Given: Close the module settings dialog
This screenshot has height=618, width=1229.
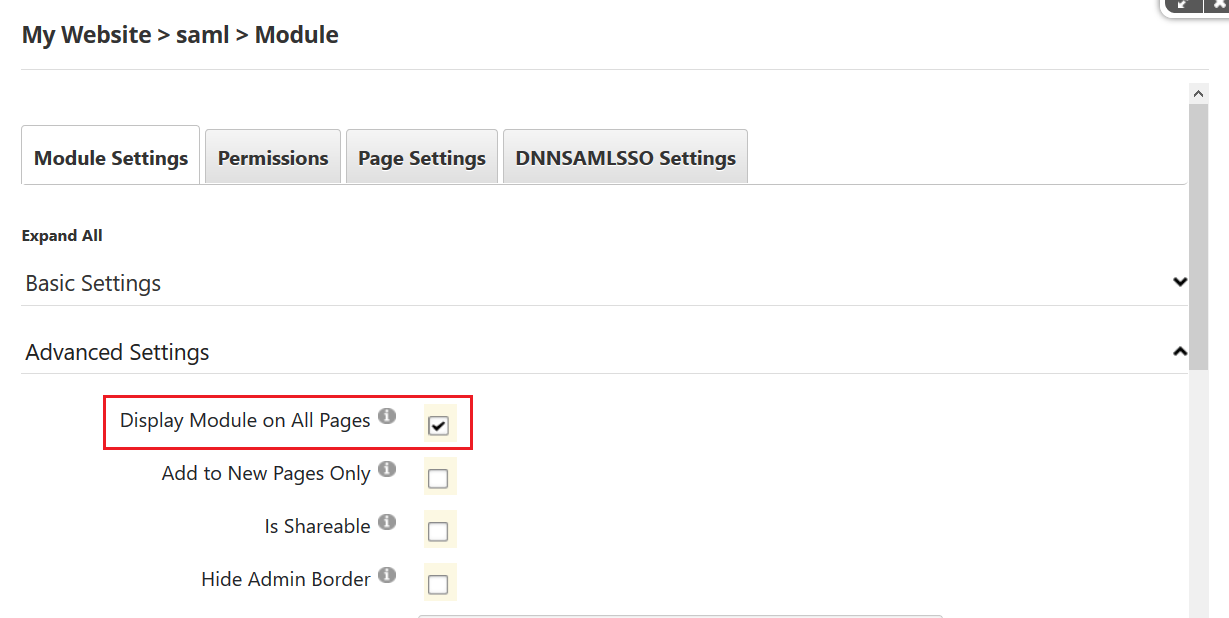Looking at the screenshot, I should pos(1216,5).
